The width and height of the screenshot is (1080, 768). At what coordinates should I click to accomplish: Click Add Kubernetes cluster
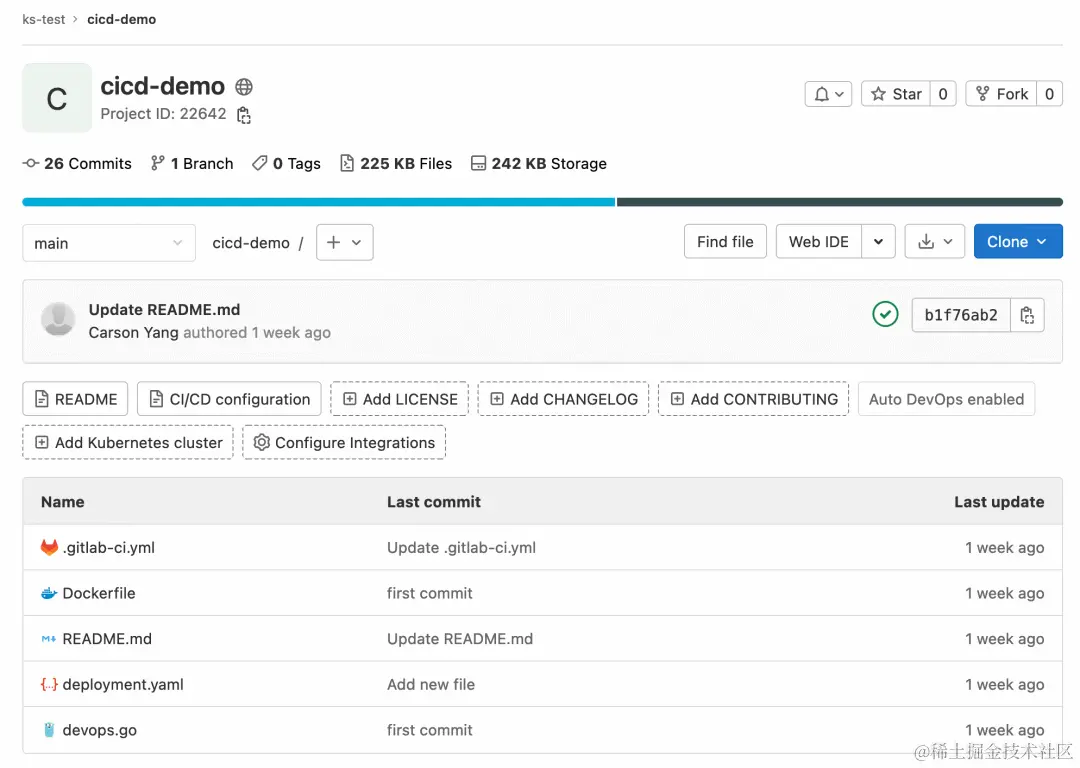[x=128, y=443]
